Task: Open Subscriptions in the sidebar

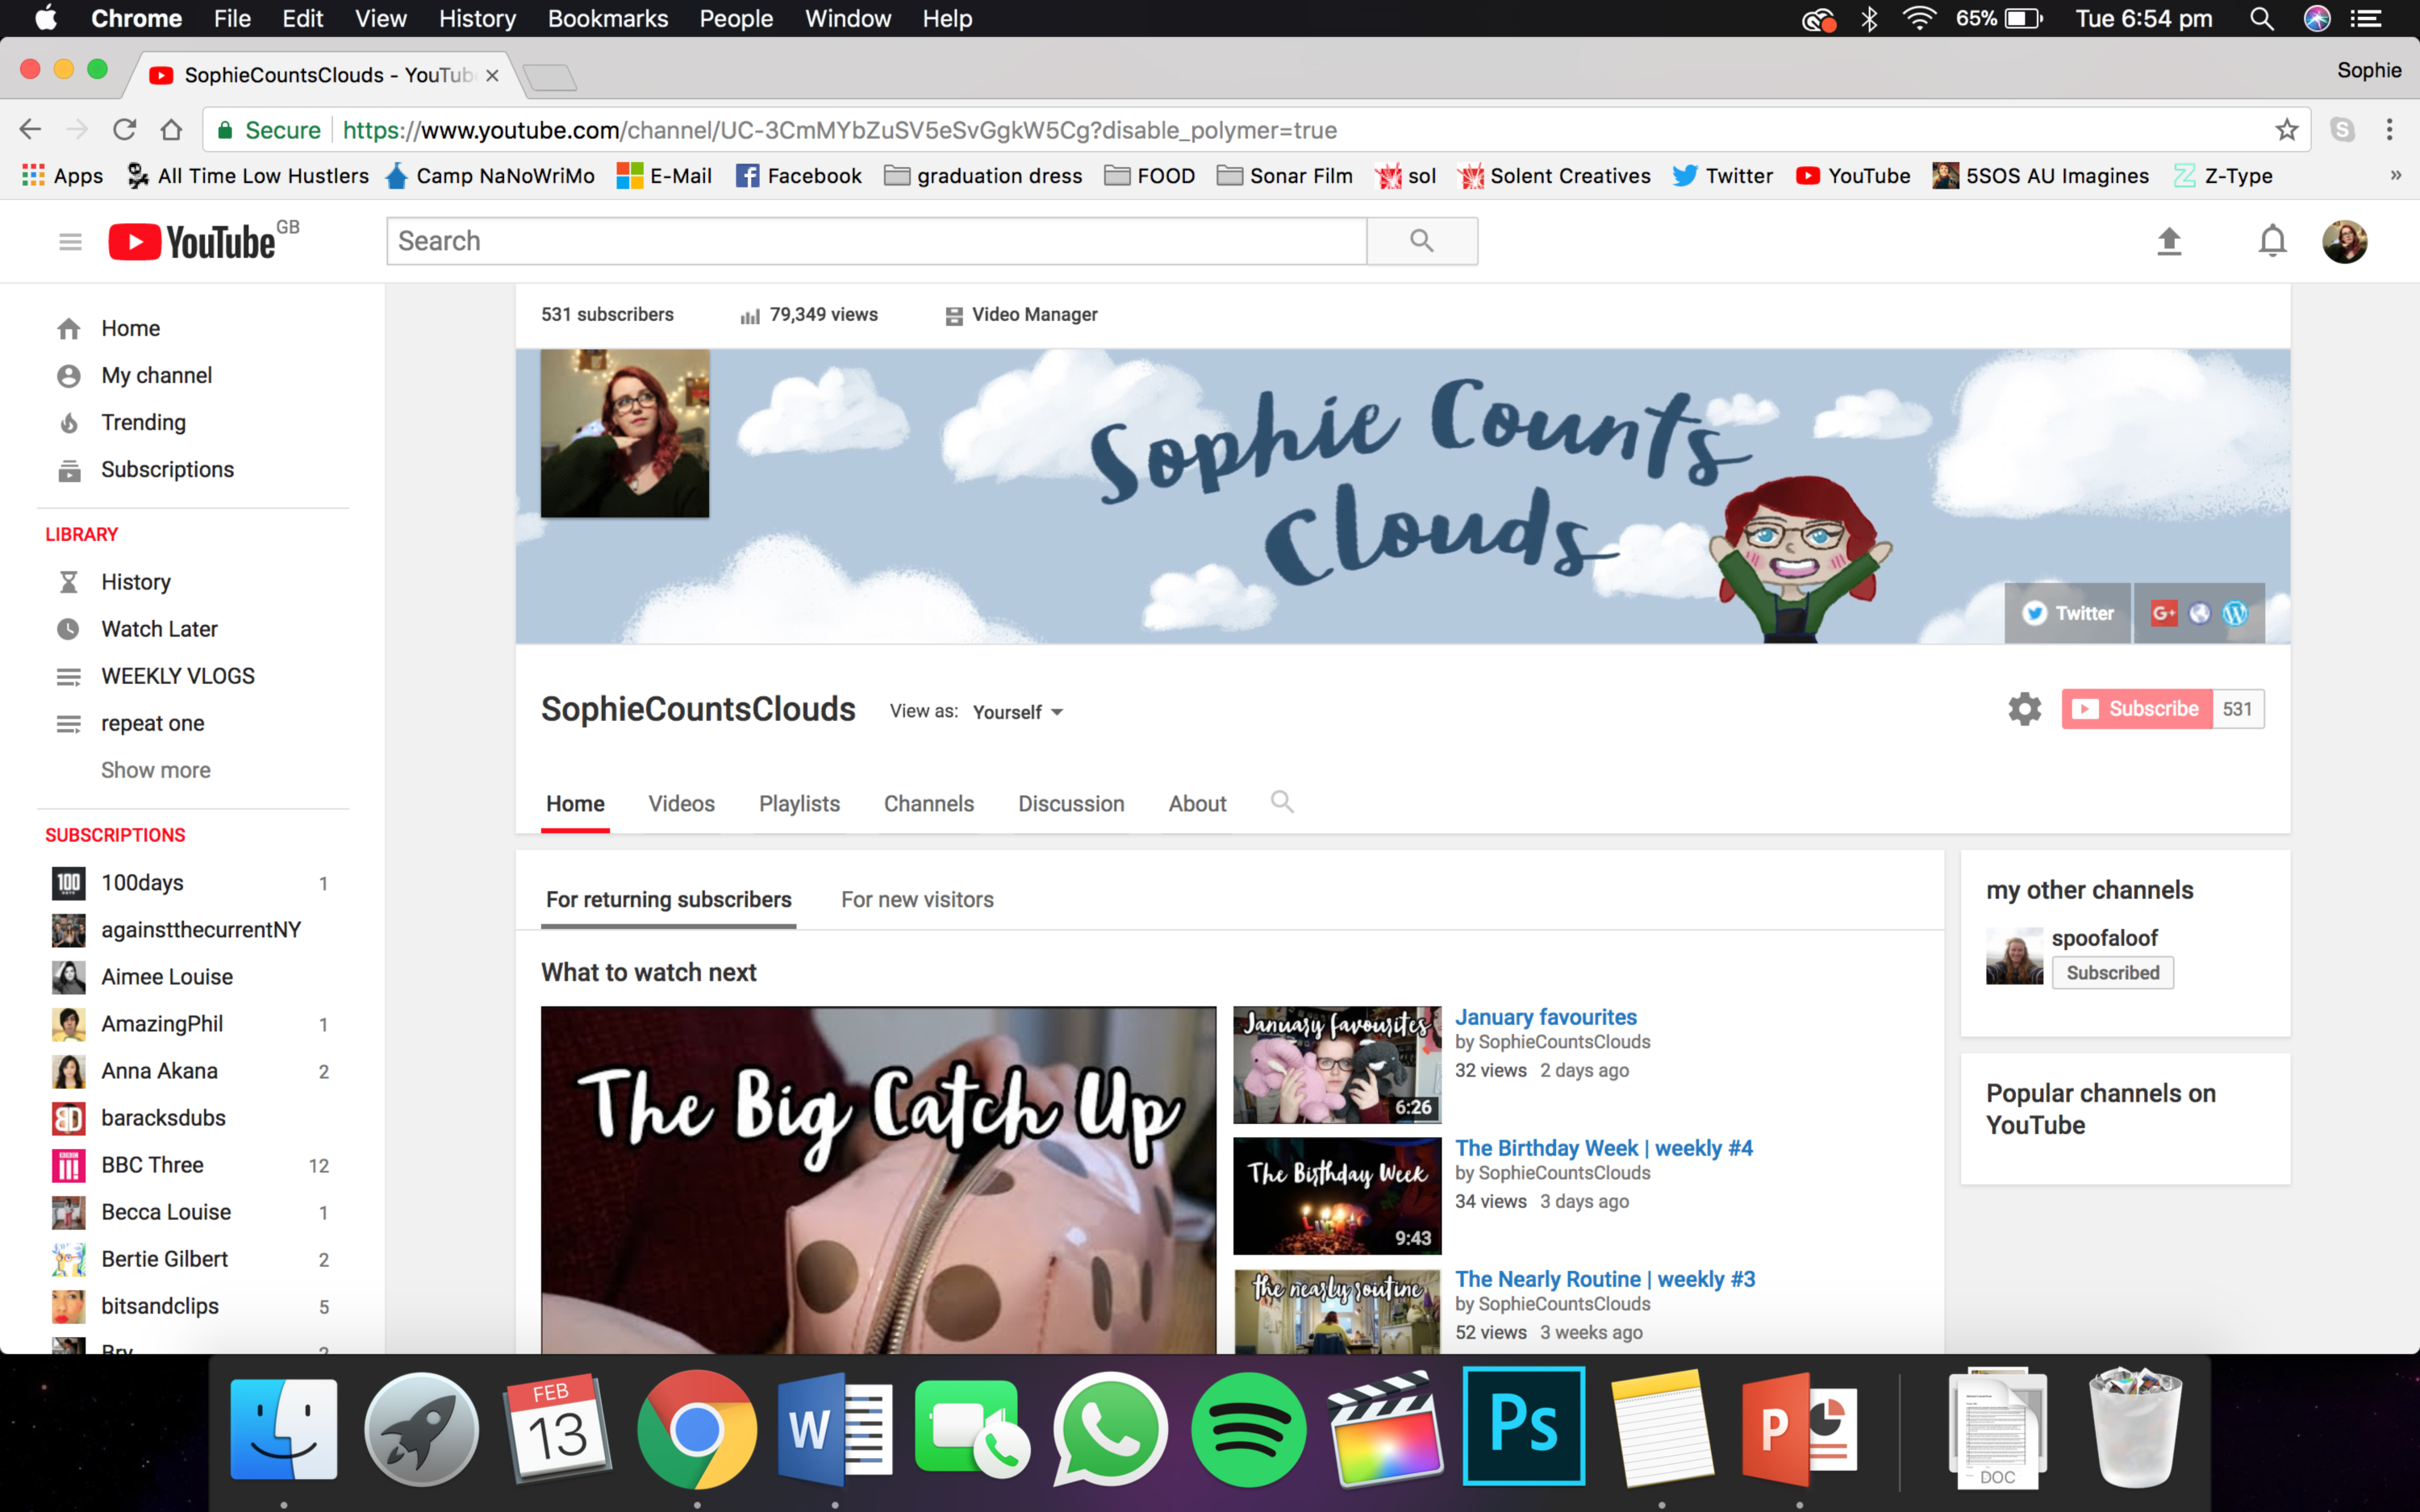Action: pos(167,470)
